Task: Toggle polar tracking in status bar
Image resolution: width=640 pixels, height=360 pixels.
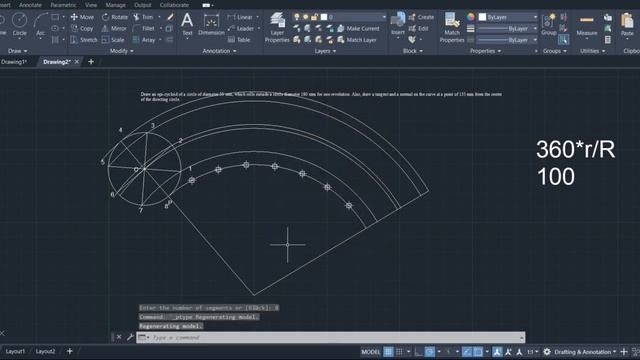Action: click(x=429, y=352)
